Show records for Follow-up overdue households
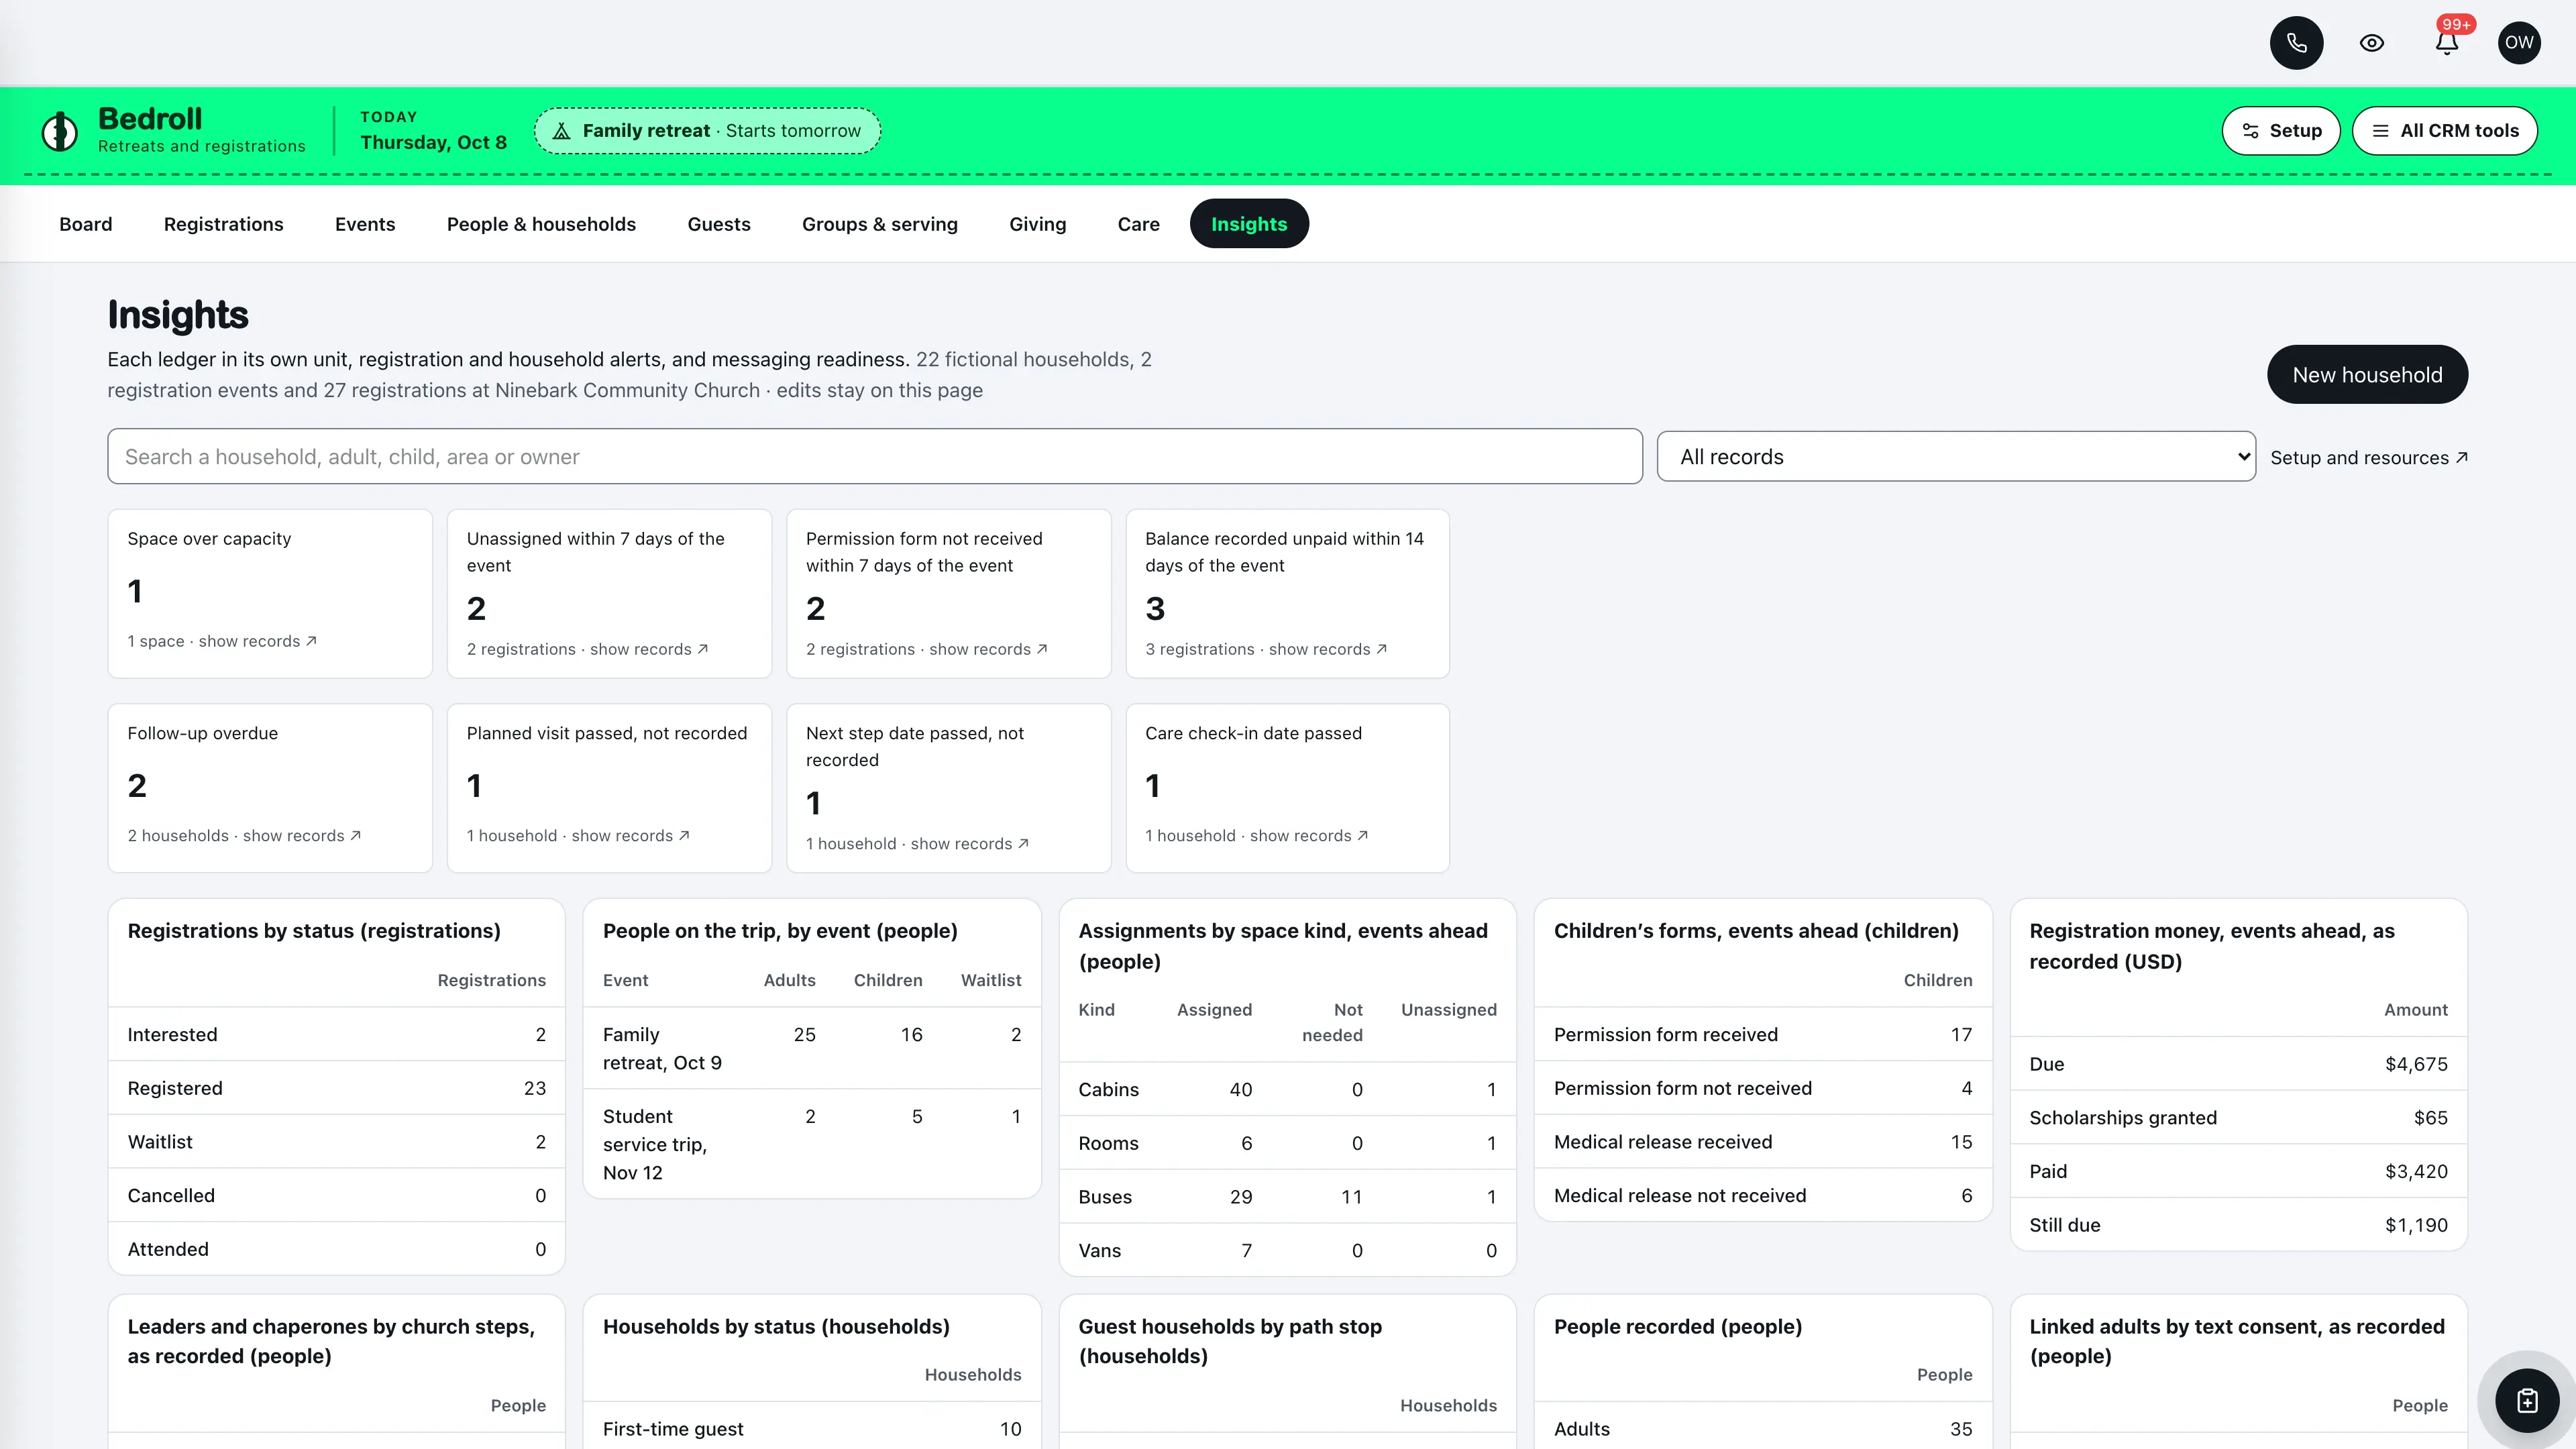This screenshot has height=1449, width=2576. pos(244,836)
